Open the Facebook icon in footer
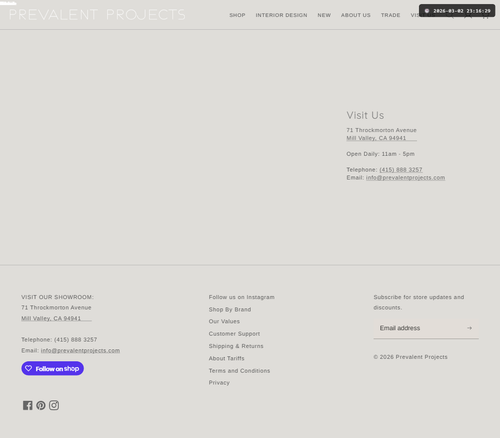This screenshot has height=438, width=500. (x=28, y=405)
